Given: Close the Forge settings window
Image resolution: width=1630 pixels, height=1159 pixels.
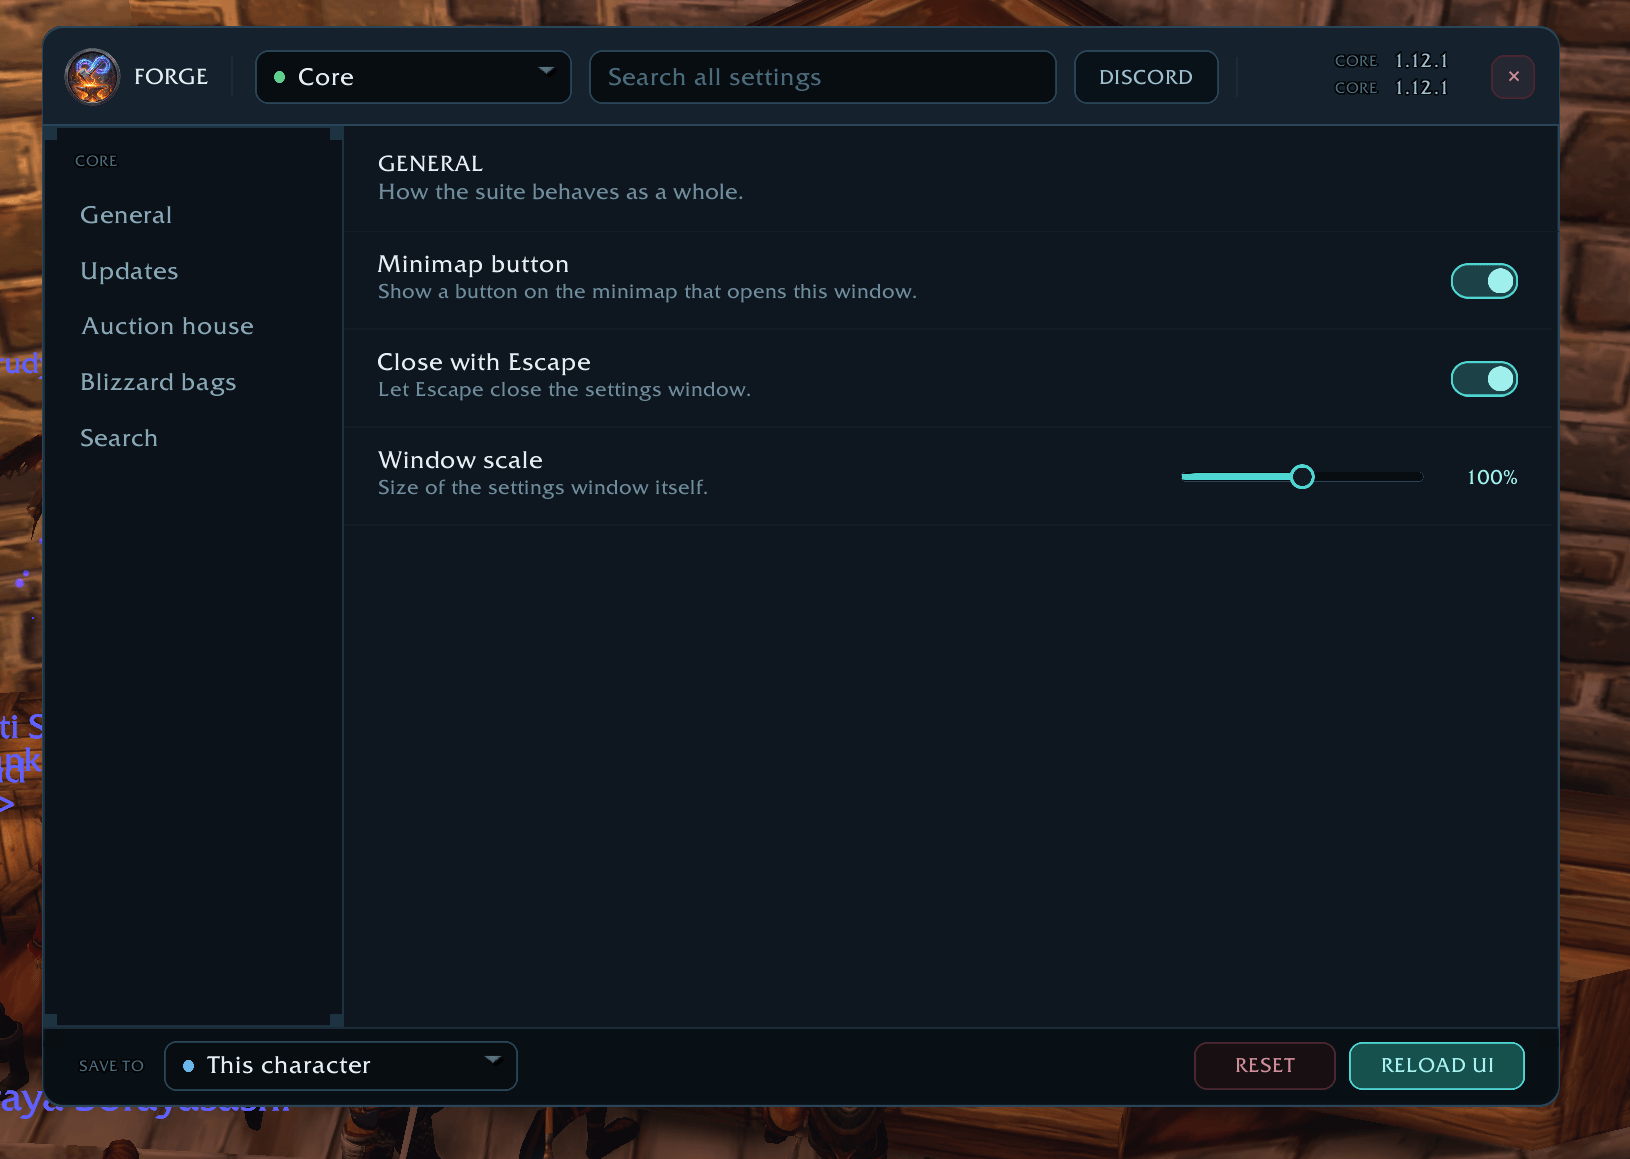Looking at the screenshot, I should pos(1513,77).
